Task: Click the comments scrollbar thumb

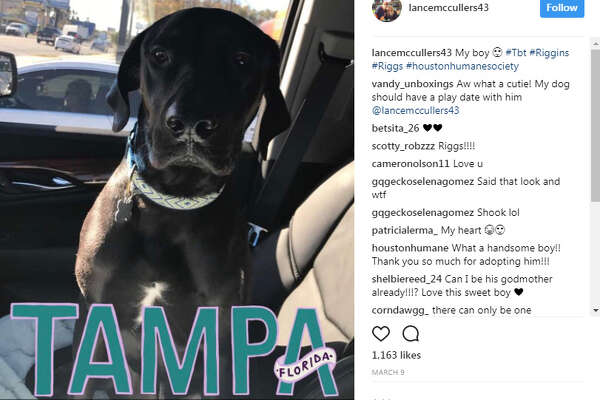Action: (x=595, y=125)
